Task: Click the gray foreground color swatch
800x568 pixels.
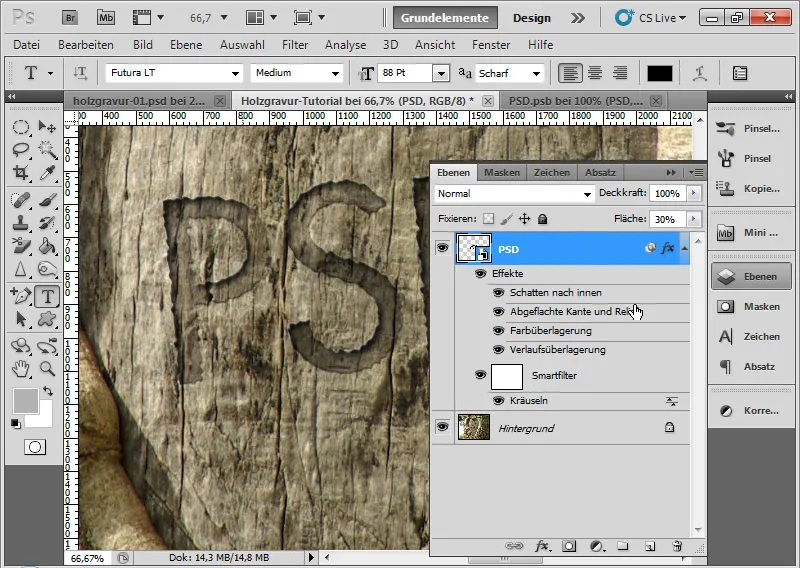Action: 26,401
